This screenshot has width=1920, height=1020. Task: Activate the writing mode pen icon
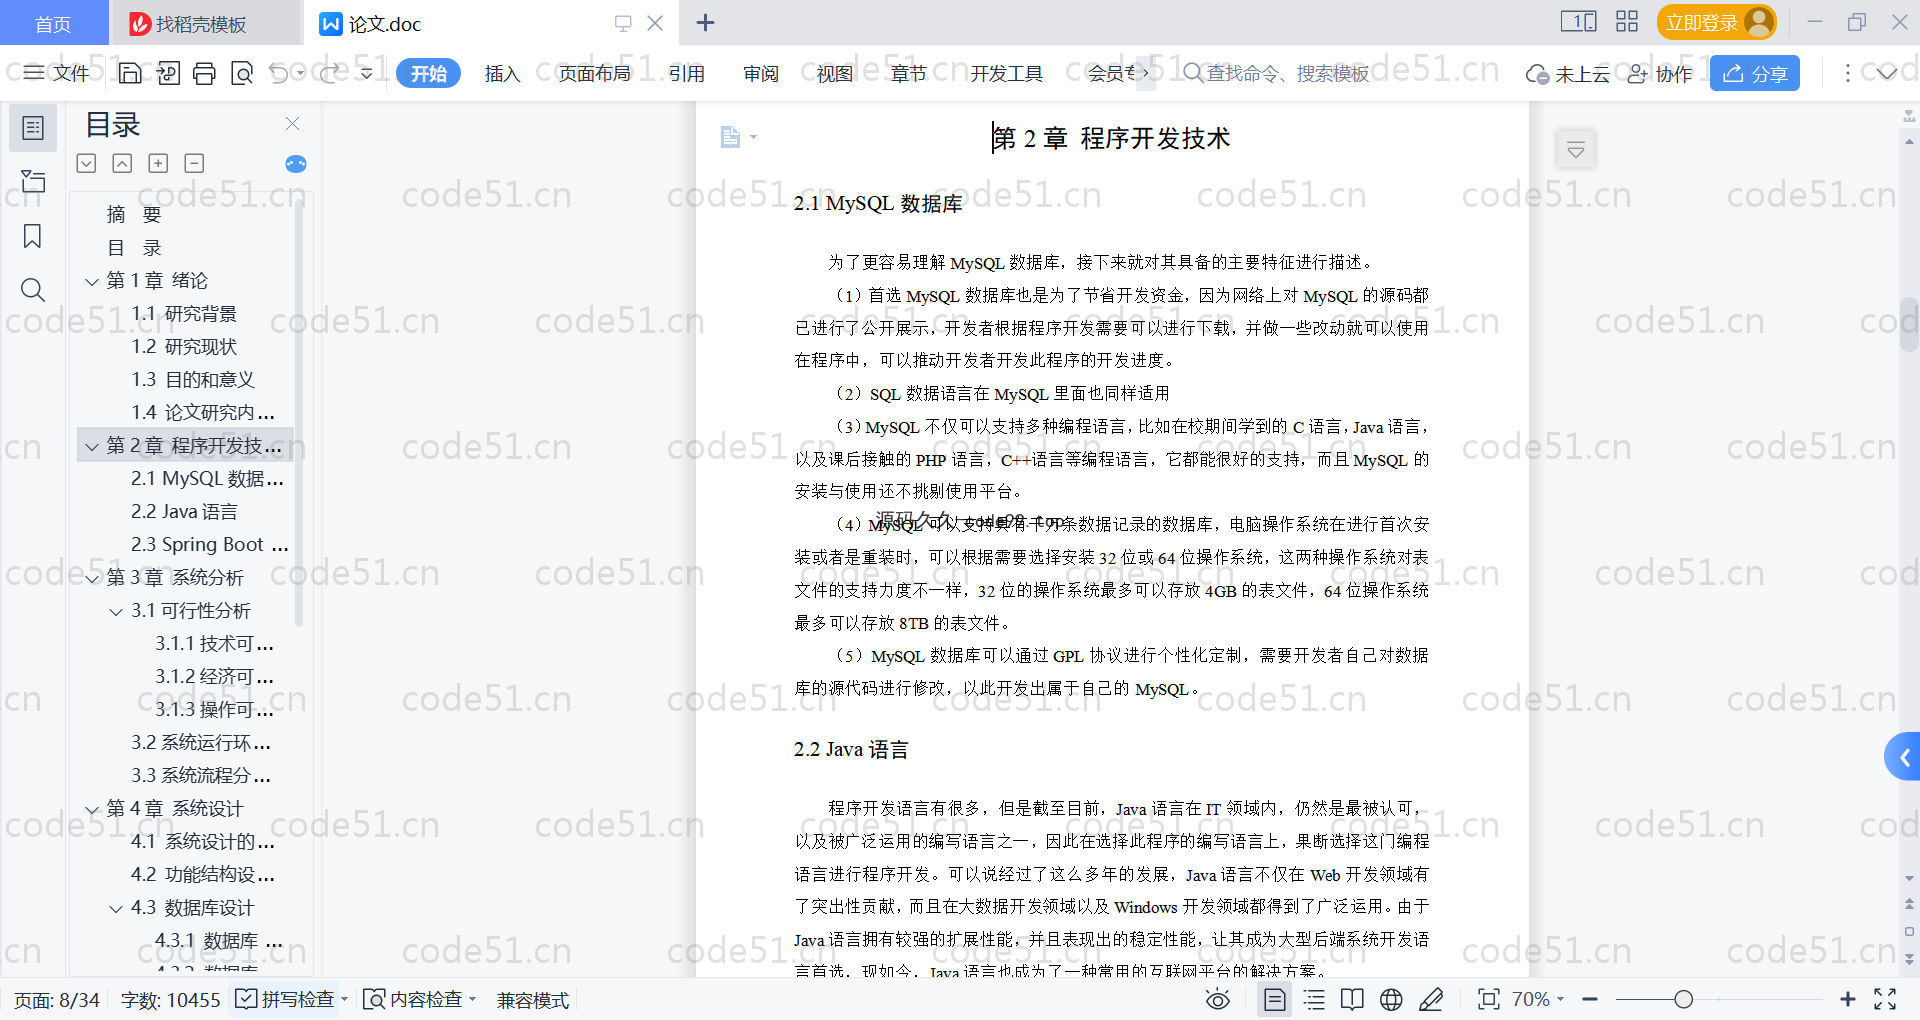pyautogui.click(x=1431, y=999)
